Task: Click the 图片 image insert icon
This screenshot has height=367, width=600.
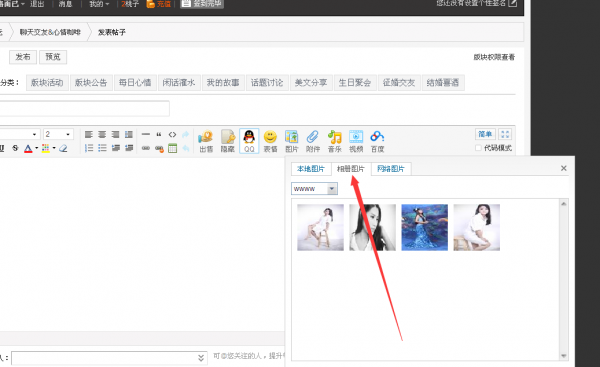Action: tap(292, 141)
